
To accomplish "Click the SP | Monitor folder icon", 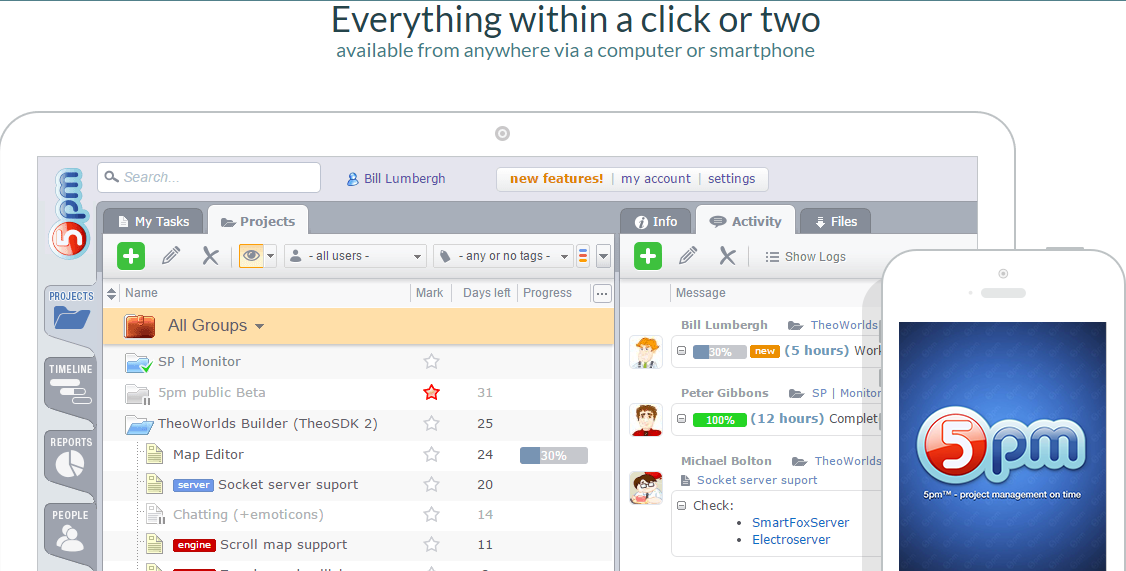I will 138,363.
